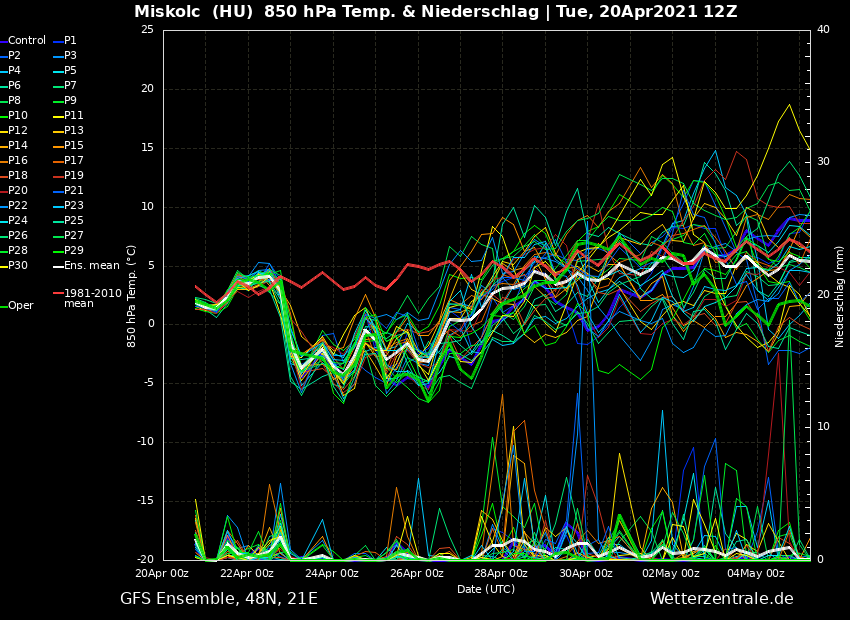Open the Wetterzentrale.de link

(x=721, y=599)
